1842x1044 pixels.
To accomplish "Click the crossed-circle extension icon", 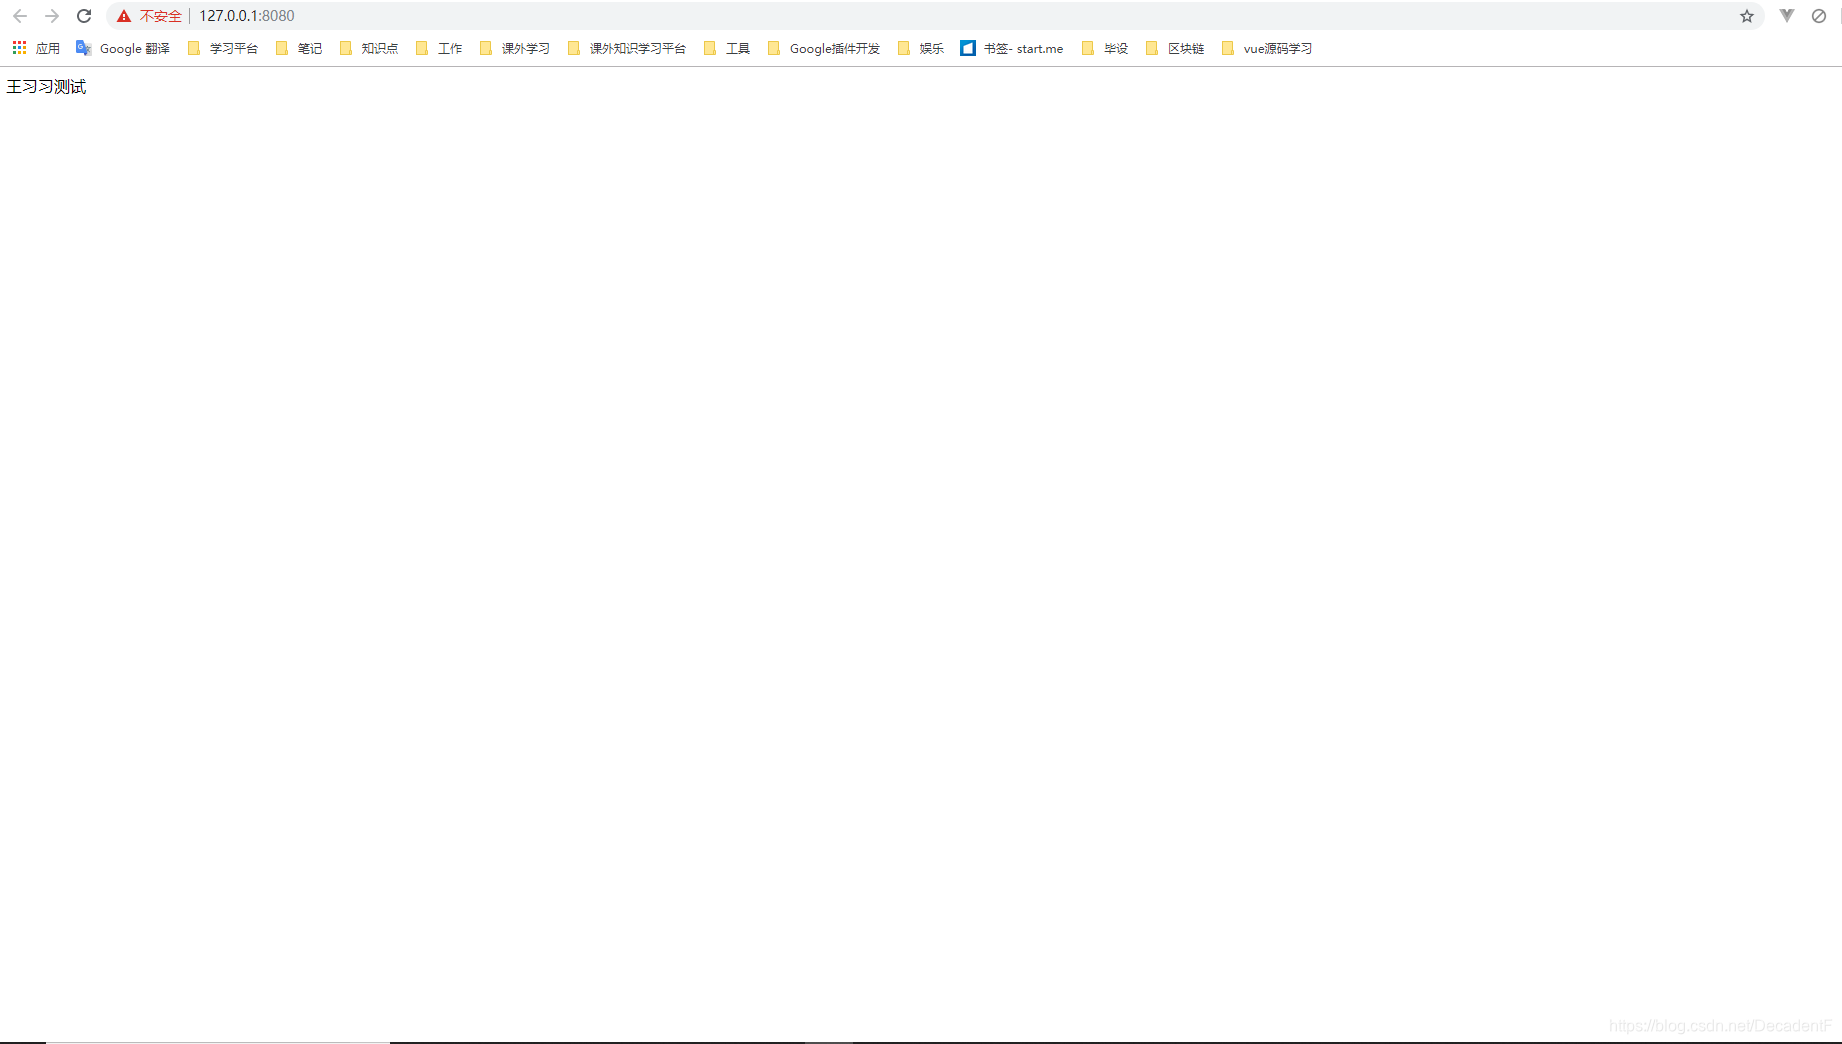I will (x=1819, y=16).
